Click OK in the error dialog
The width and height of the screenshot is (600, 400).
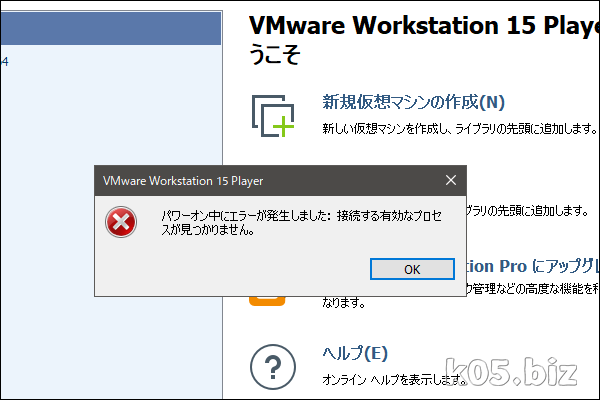(x=412, y=269)
